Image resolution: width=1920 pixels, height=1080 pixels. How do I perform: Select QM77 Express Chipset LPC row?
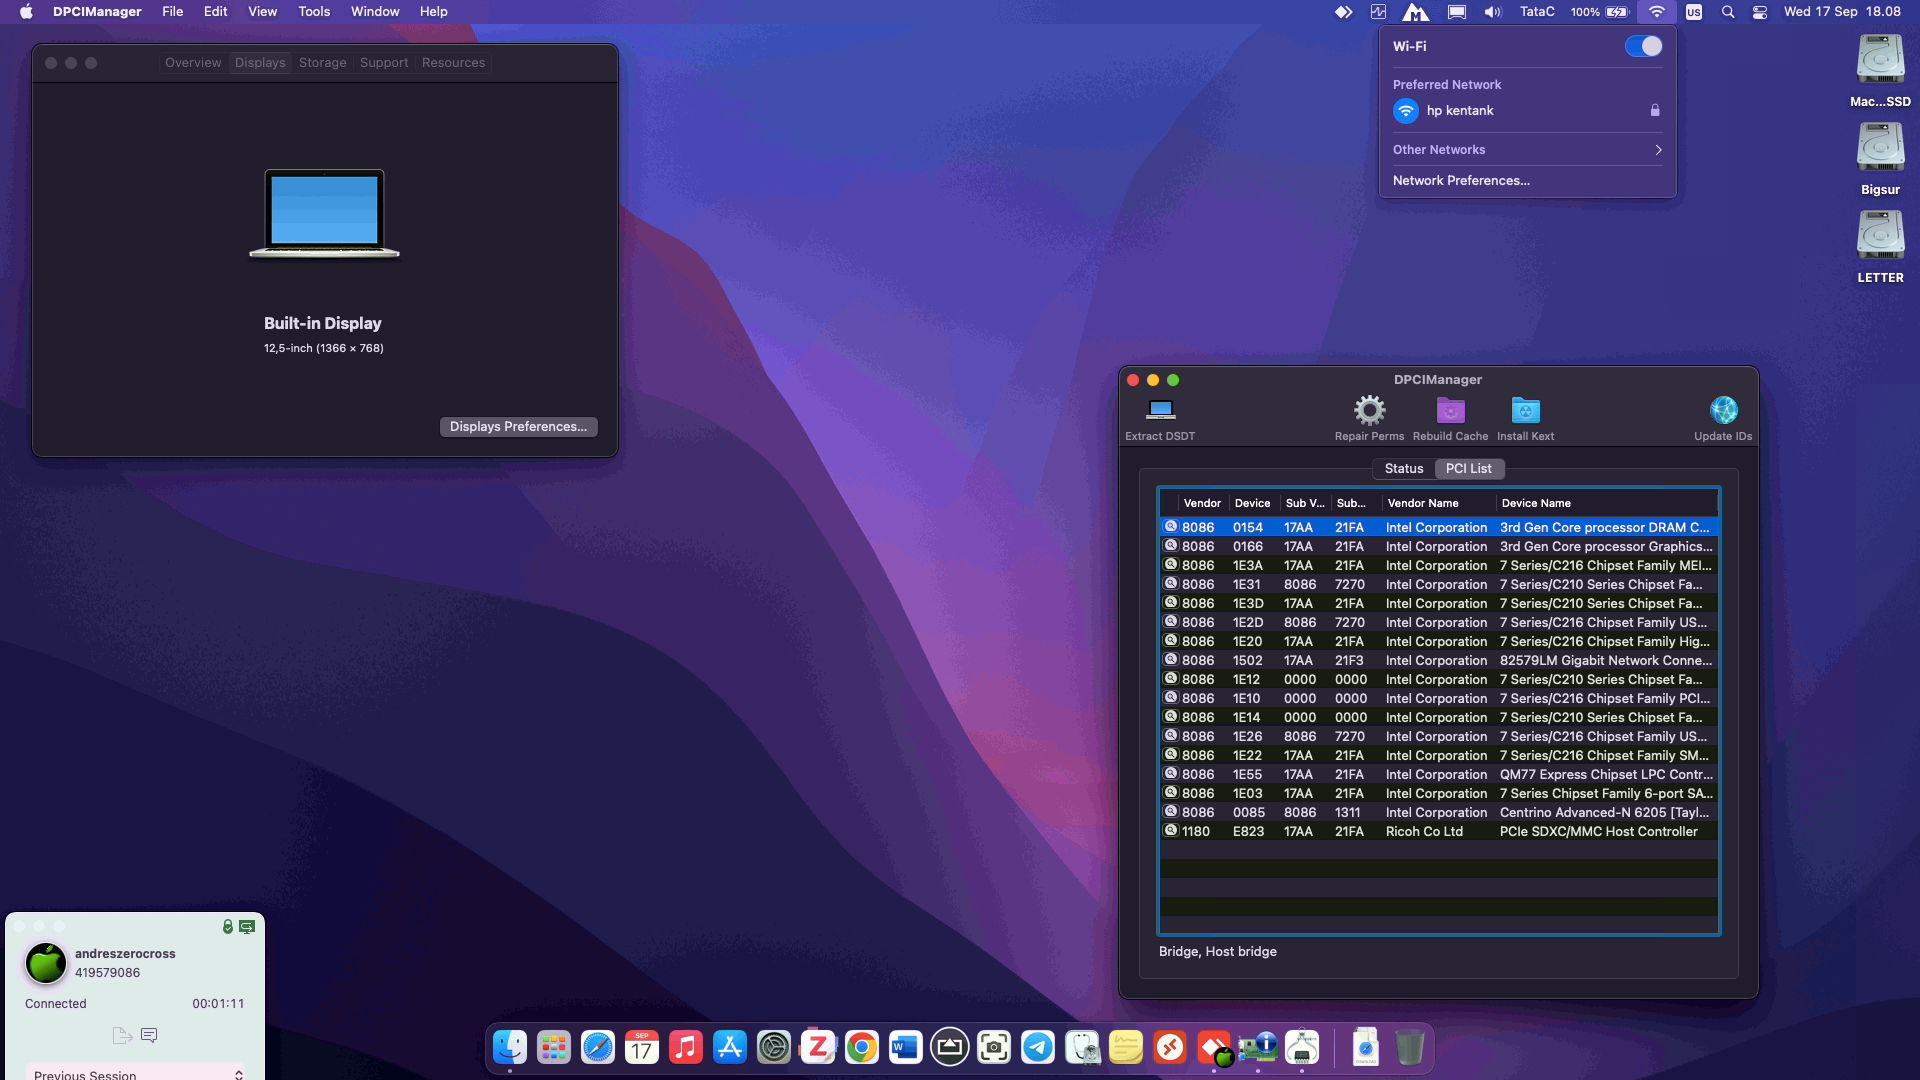point(1439,775)
